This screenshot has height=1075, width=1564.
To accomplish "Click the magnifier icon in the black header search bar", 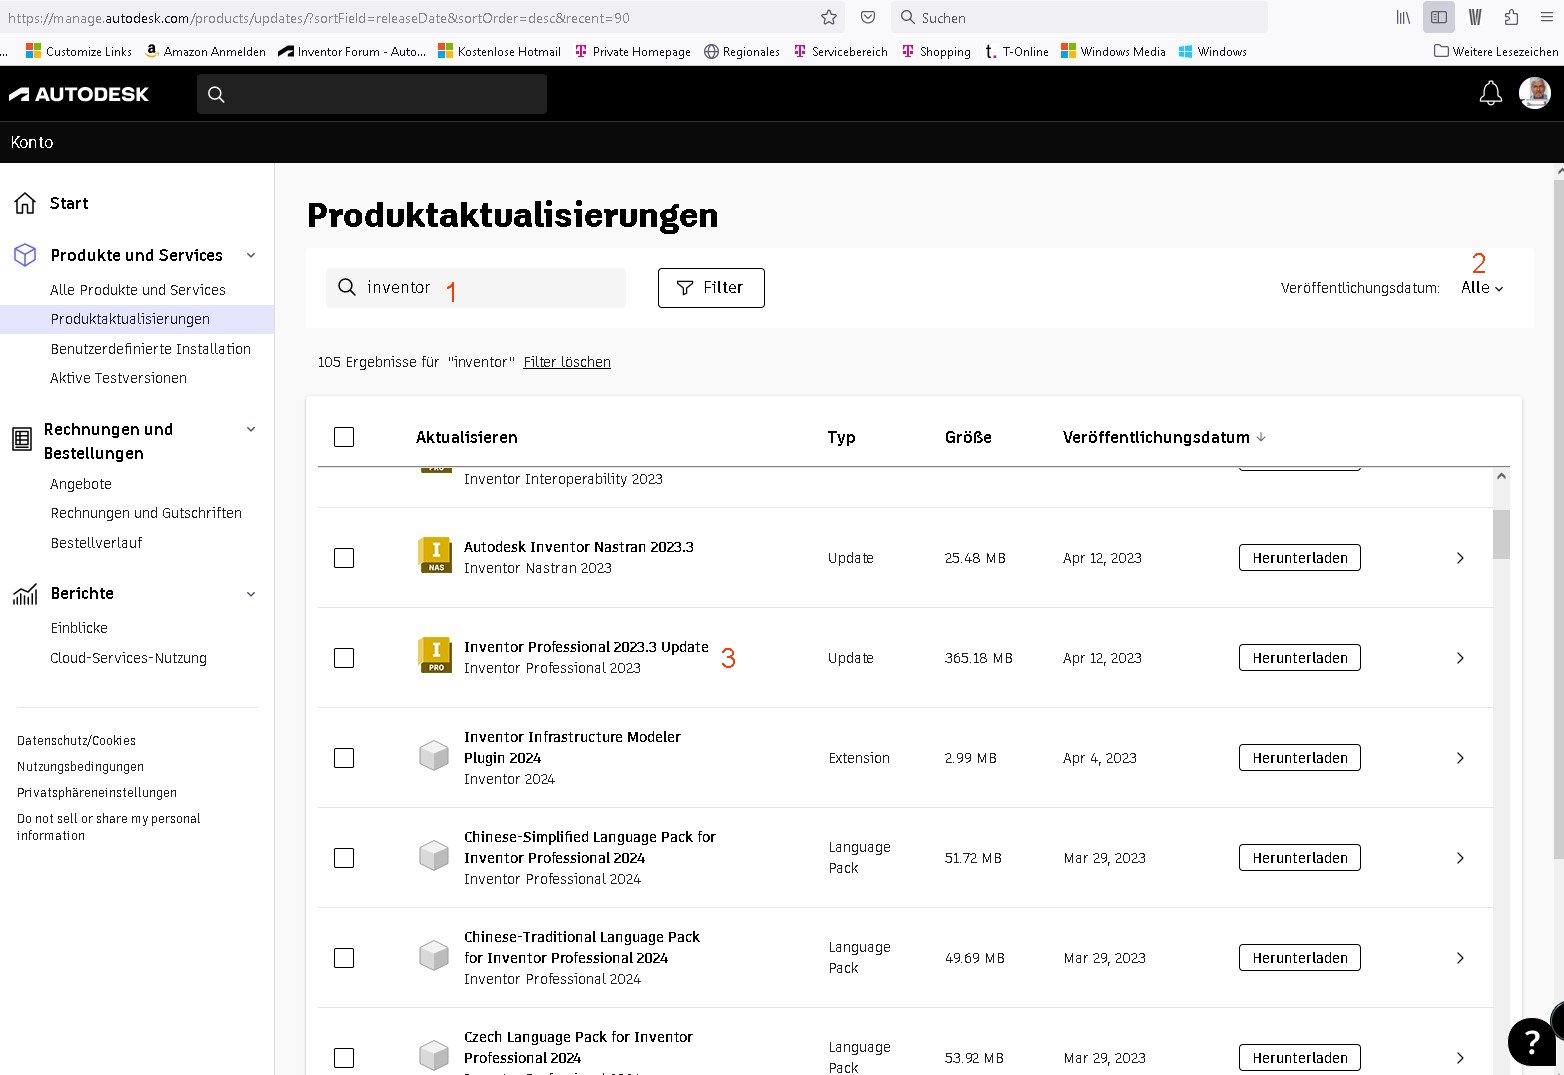I will point(216,94).
